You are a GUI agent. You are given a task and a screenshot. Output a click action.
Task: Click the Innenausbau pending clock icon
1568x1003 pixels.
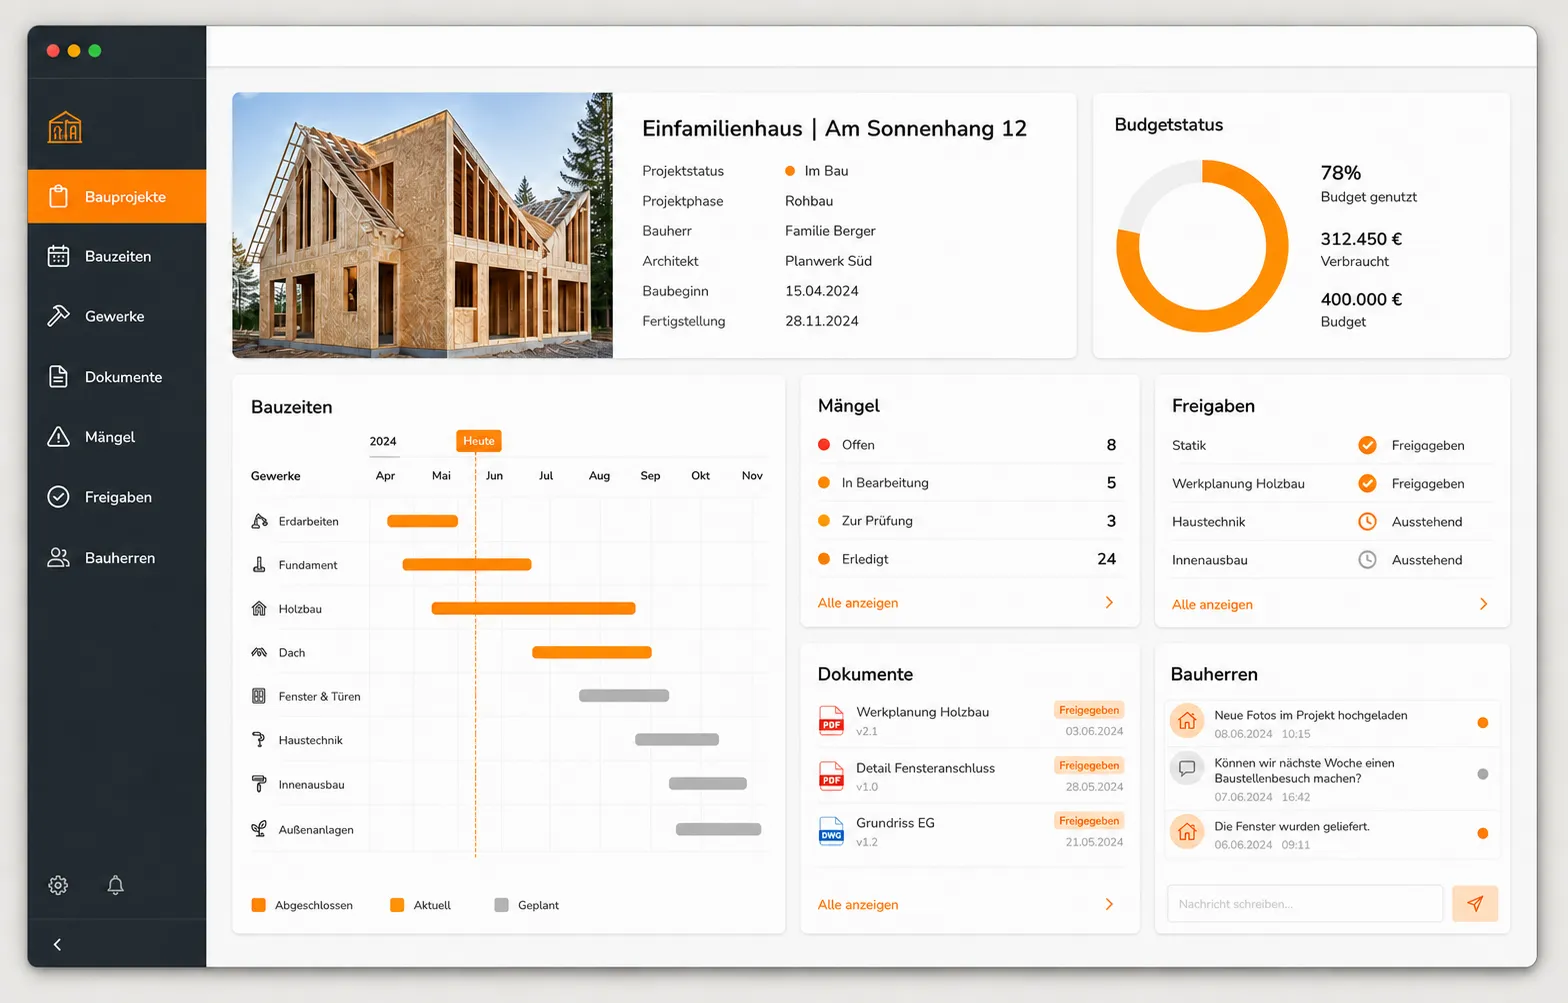1367,560
